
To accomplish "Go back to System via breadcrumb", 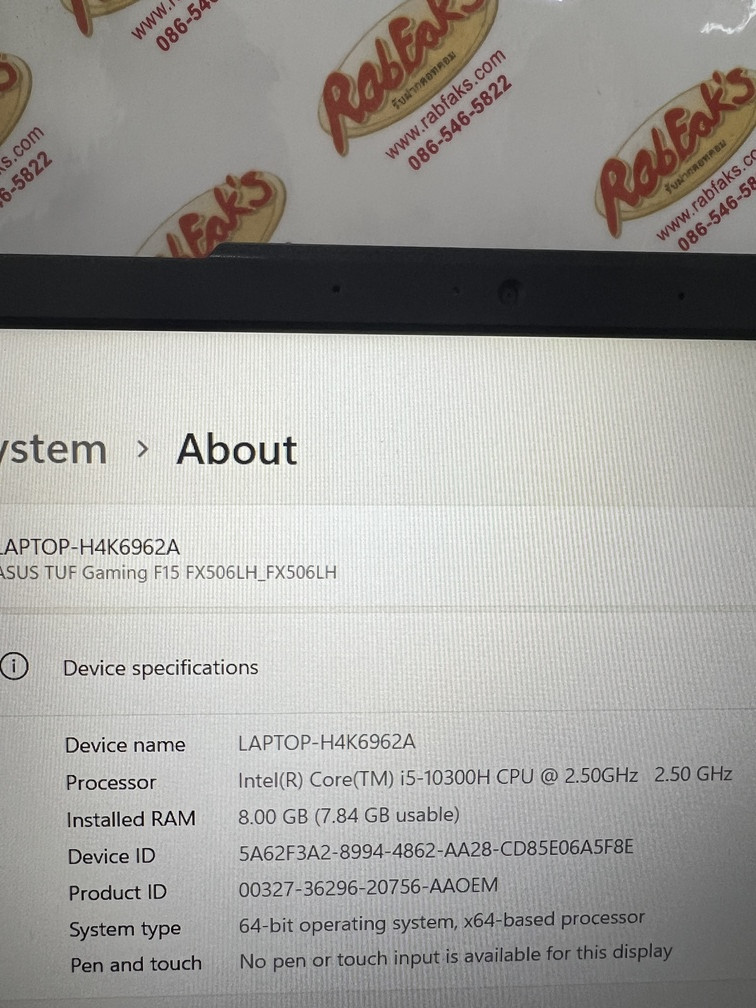I will 54,449.
